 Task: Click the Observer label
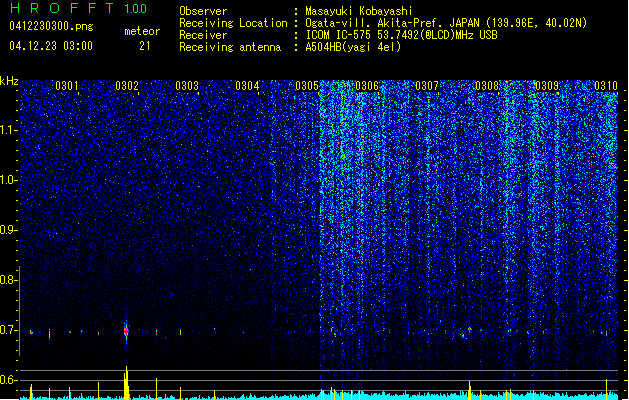203,11
